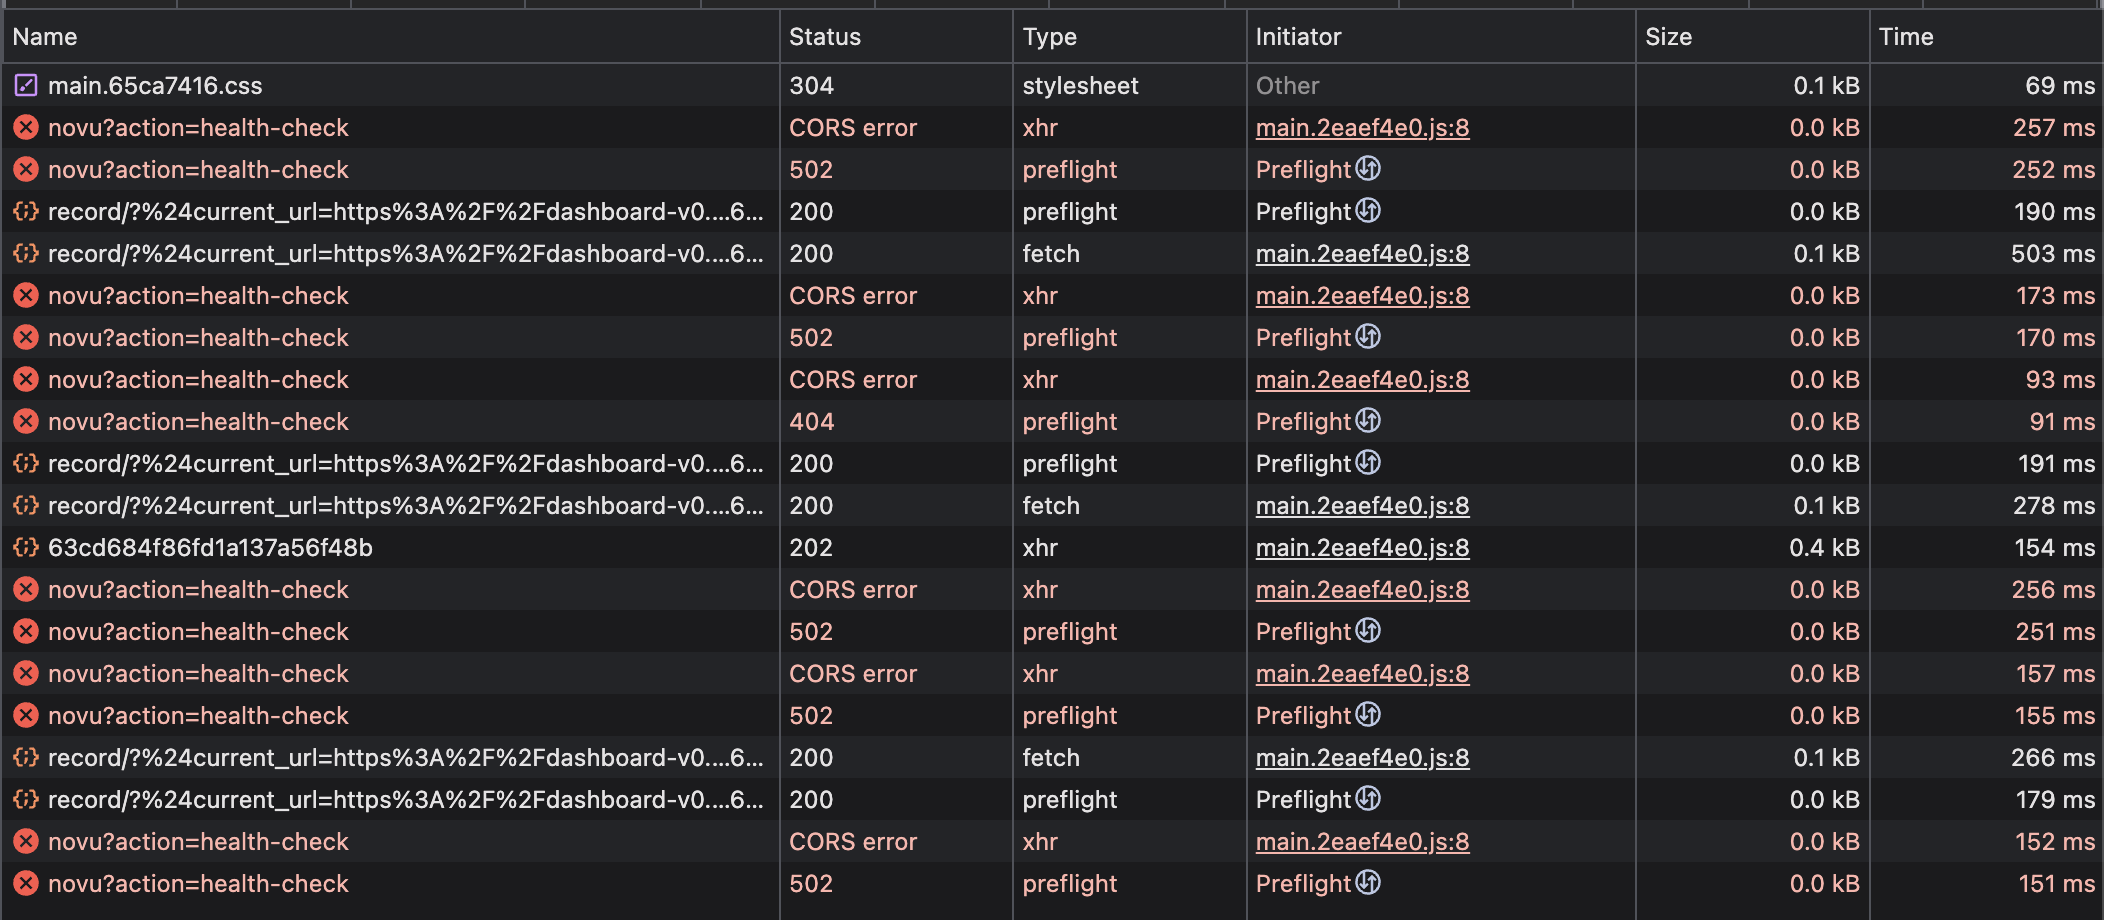Click the Initiator column header
Screen dimensions: 2104x920
(x=1298, y=37)
